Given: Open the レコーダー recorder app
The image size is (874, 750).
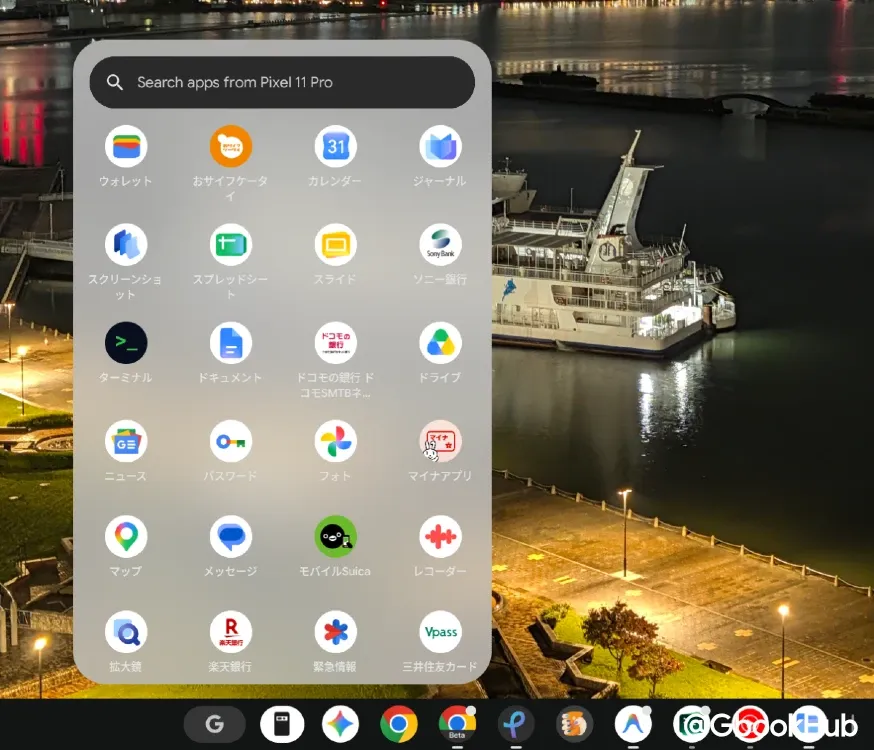Looking at the screenshot, I should pyautogui.click(x=440, y=537).
